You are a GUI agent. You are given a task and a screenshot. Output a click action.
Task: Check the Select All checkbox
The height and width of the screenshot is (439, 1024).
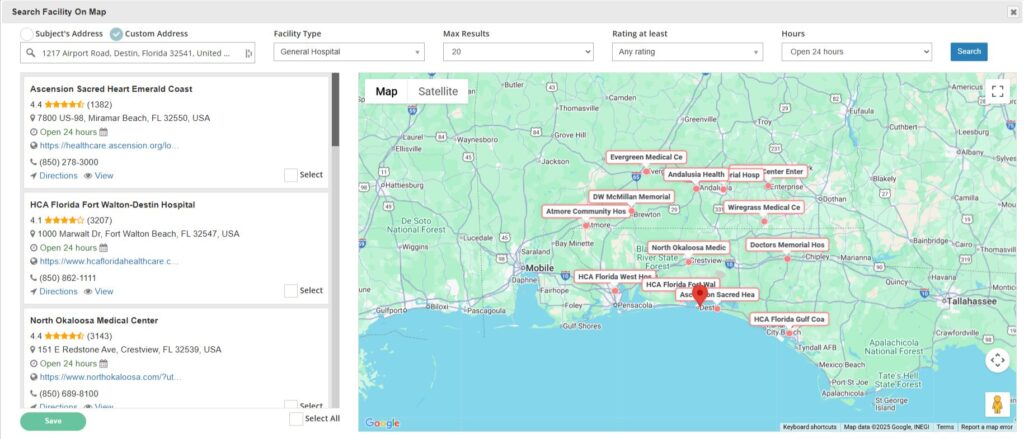(x=296, y=419)
